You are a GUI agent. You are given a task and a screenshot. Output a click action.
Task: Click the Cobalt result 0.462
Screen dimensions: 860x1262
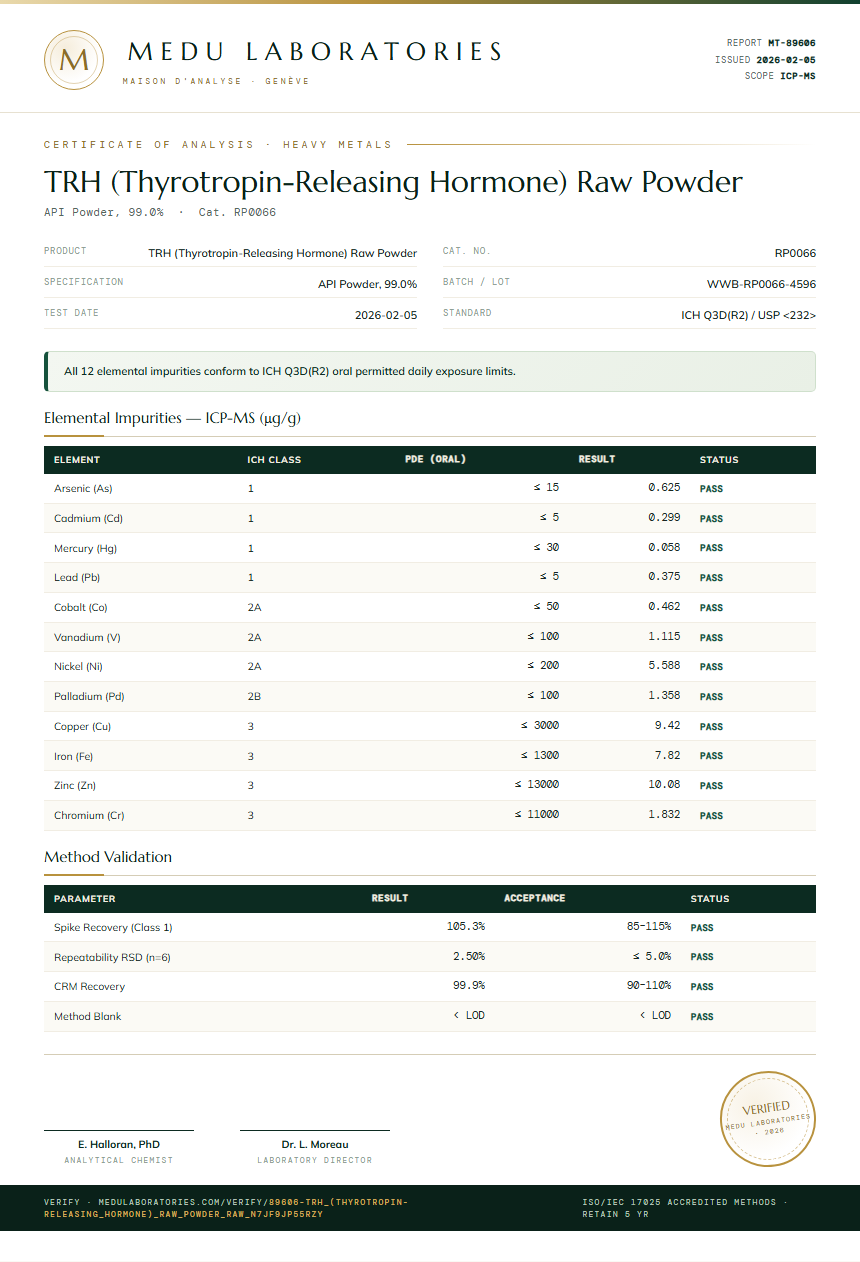(x=664, y=607)
